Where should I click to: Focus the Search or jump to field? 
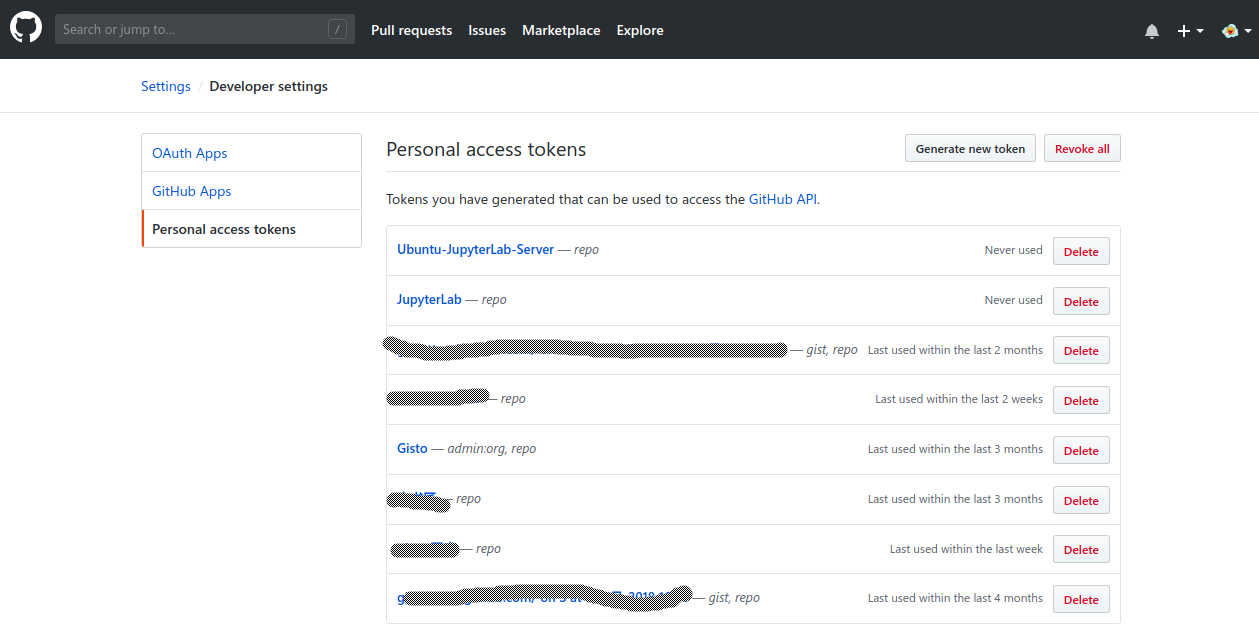pyautogui.click(x=205, y=29)
